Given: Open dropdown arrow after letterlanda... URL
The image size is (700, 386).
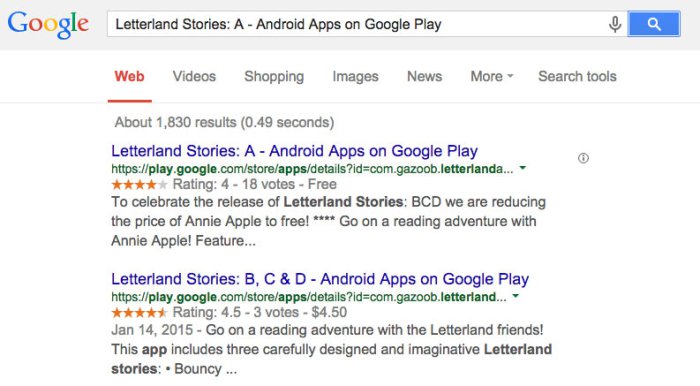Looking at the screenshot, I should (522, 168).
